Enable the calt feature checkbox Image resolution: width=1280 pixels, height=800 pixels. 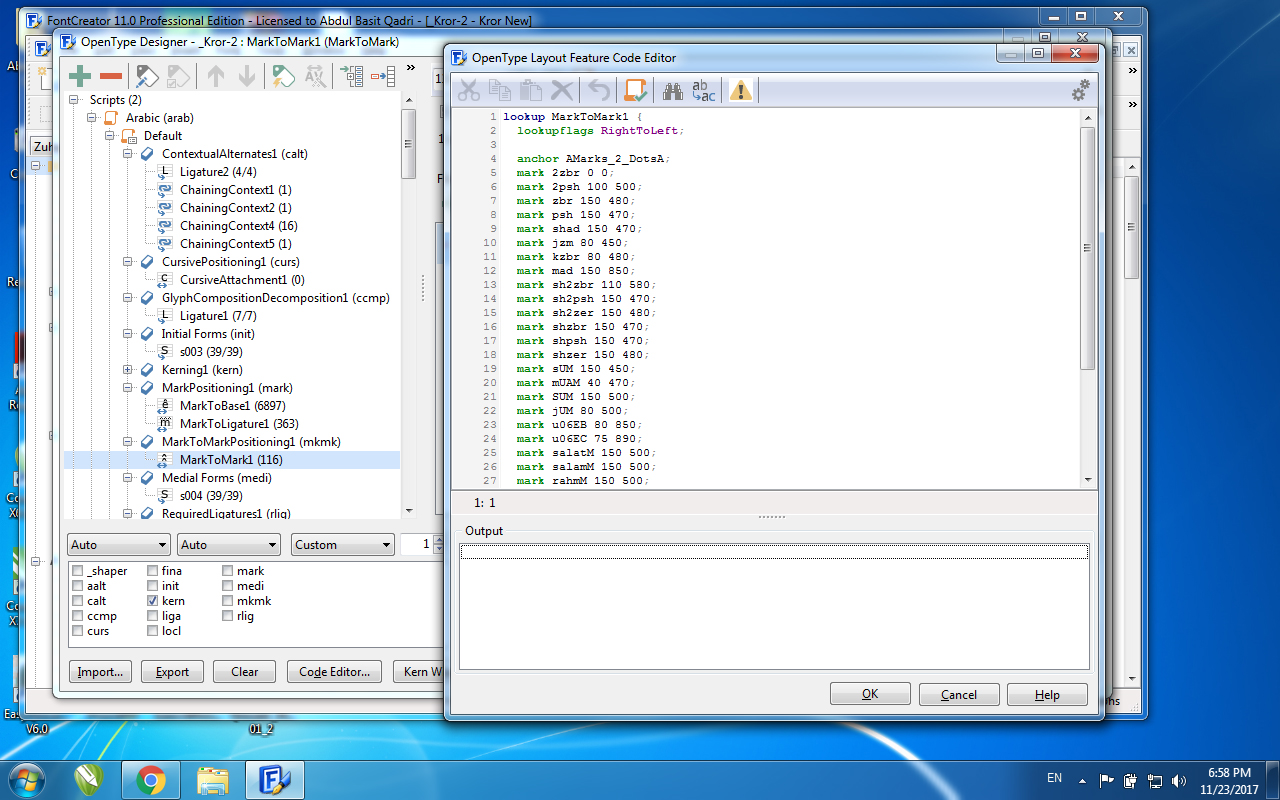[78, 601]
